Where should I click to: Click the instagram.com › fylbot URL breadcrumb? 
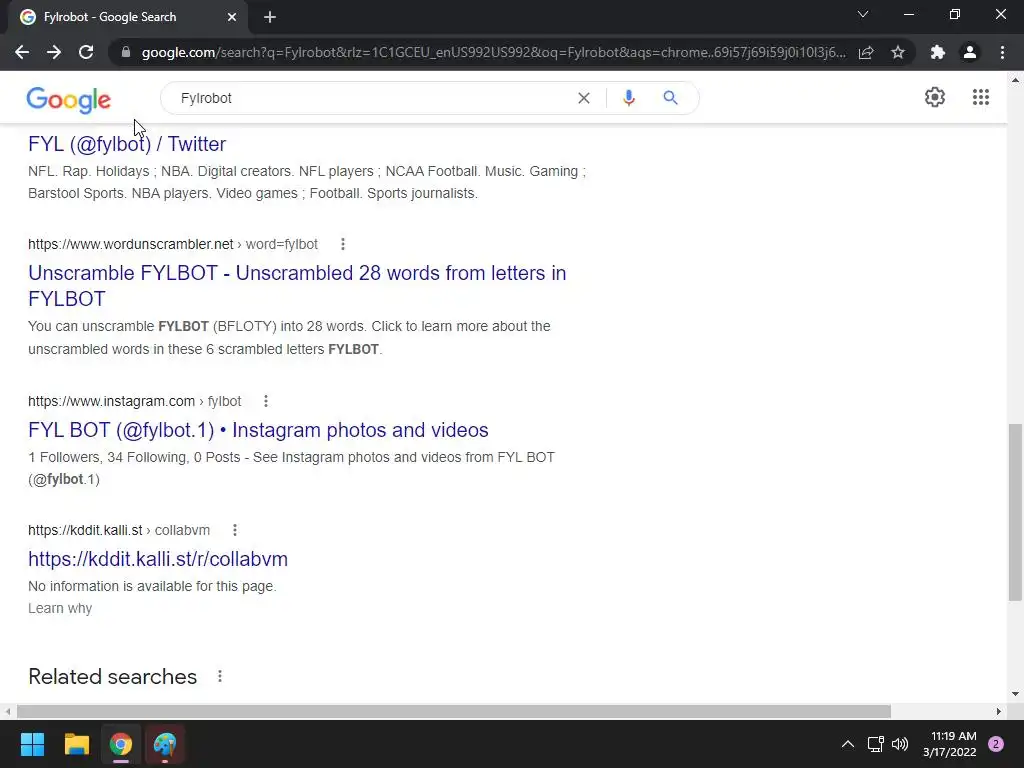click(135, 401)
